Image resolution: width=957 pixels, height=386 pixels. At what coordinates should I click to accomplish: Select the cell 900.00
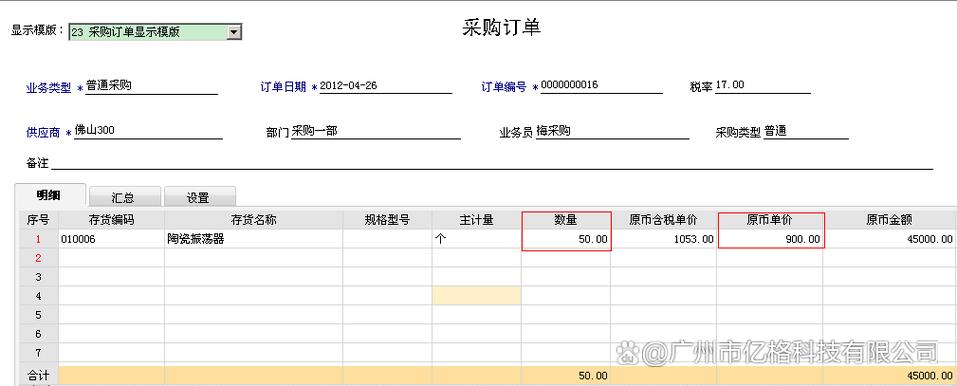pos(770,239)
